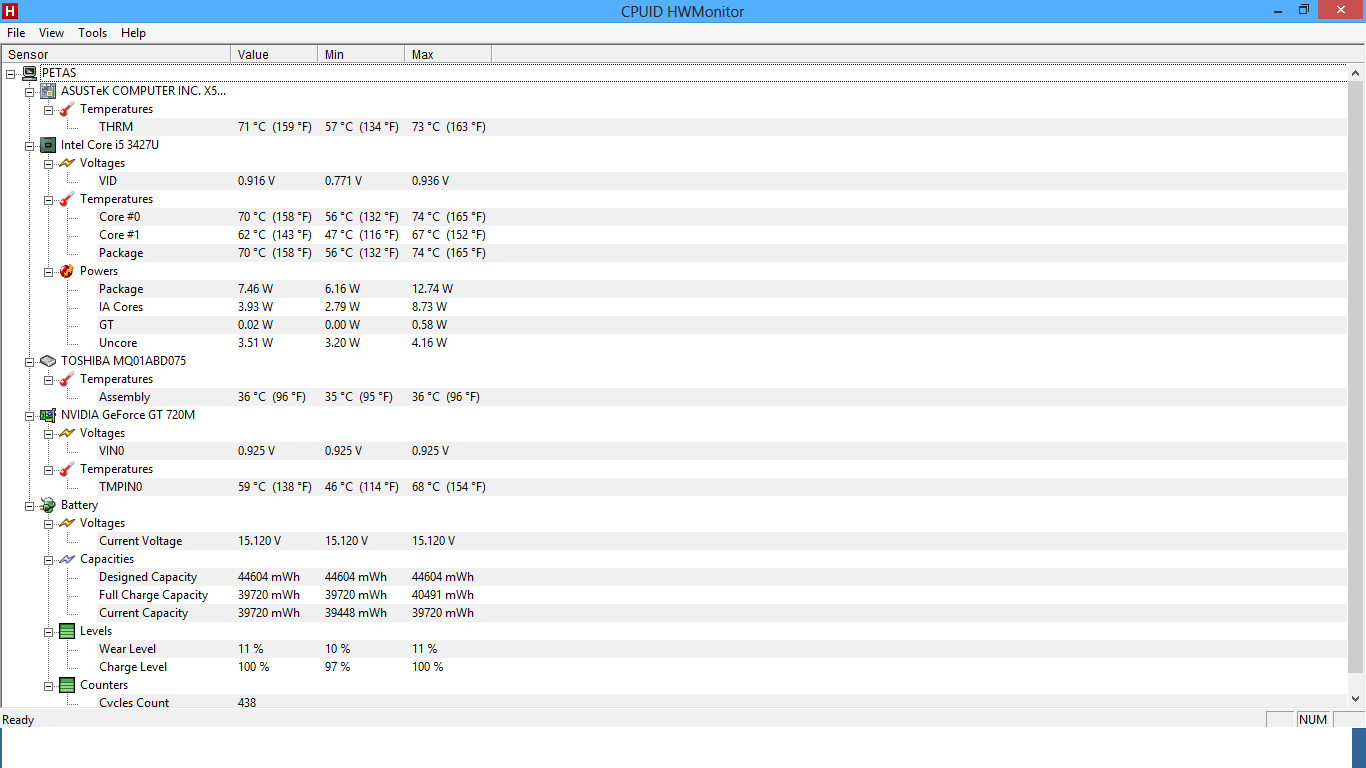The image size is (1366, 768).
Task: Click the Battery icon in the tree
Action: pos(48,505)
